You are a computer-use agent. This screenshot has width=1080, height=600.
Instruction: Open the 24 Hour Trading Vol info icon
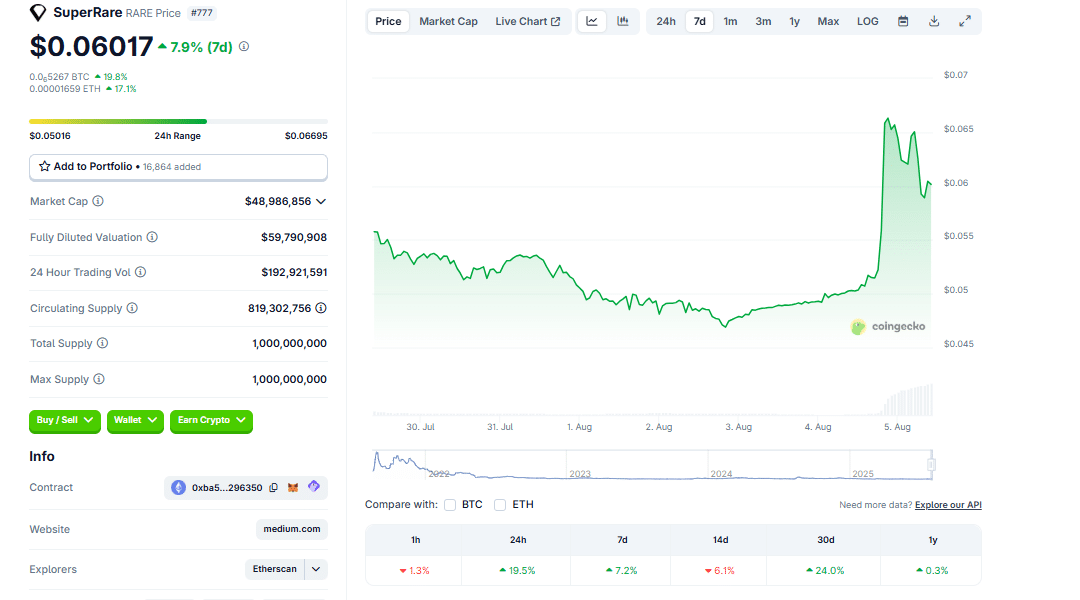tap(141, 272)
